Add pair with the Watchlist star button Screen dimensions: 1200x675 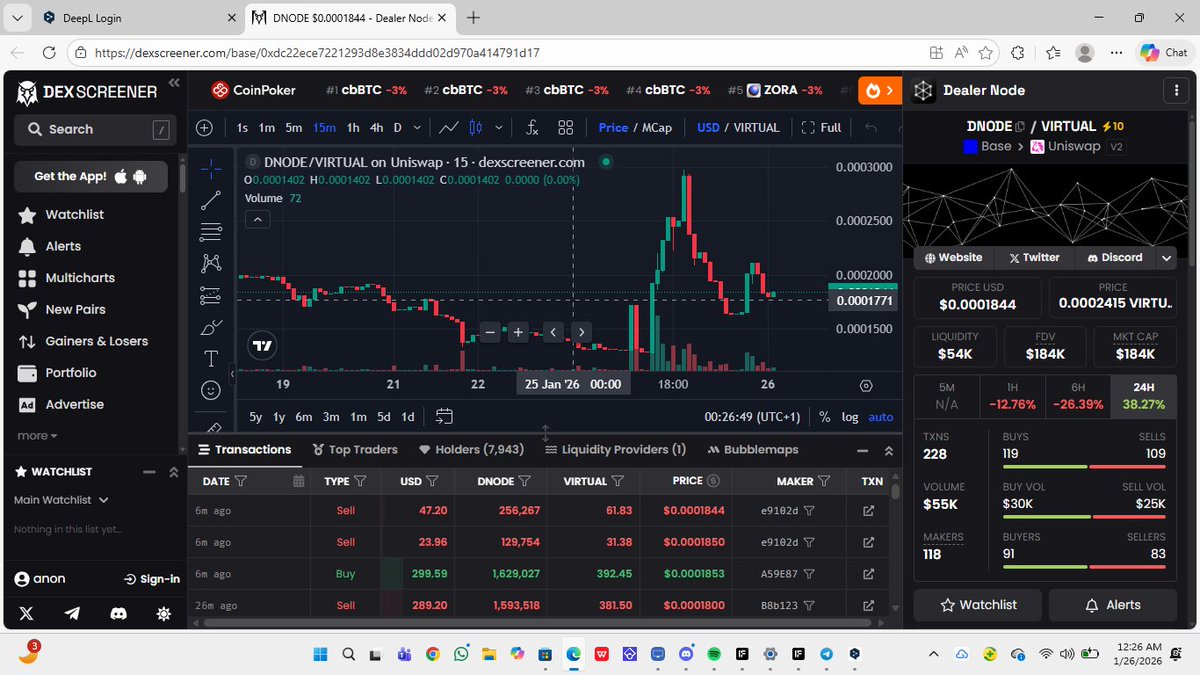978,605
